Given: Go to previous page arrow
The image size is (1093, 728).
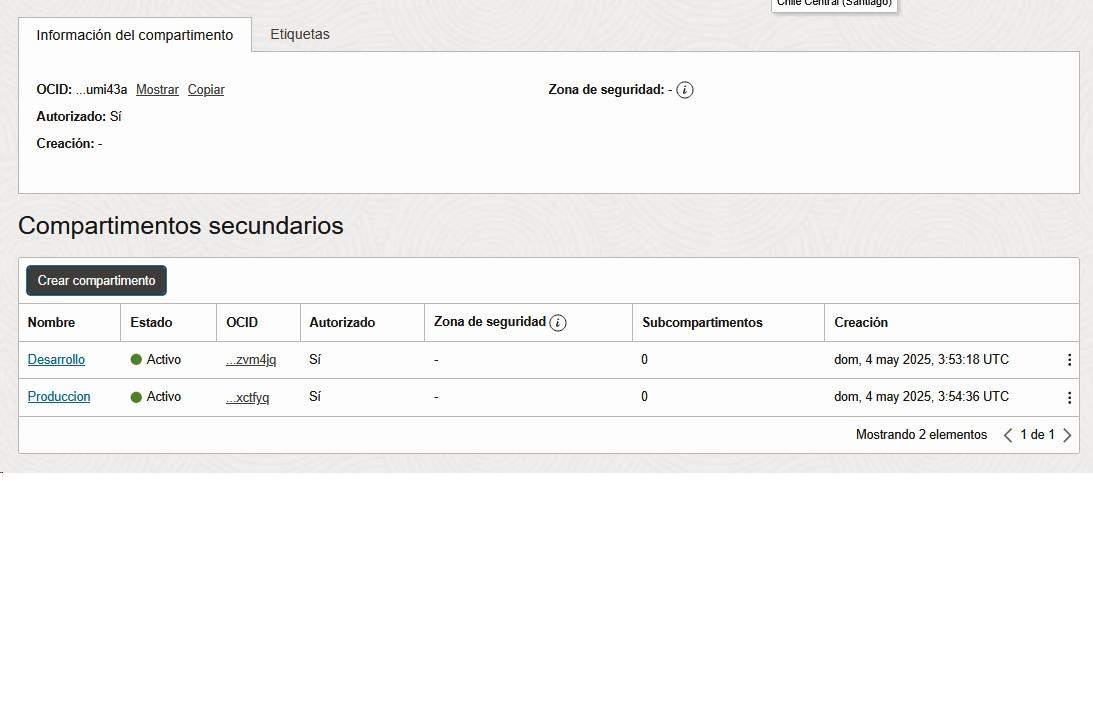Looking at the screenshot, I should coord(1008,435).
